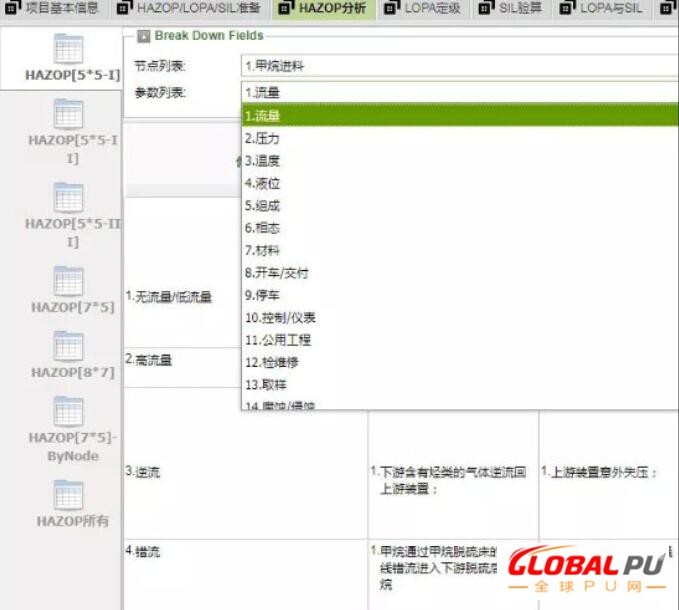Open the HAZOP[5*5-I] table icon
Viewport: 679px width, 610px height.
68,50
